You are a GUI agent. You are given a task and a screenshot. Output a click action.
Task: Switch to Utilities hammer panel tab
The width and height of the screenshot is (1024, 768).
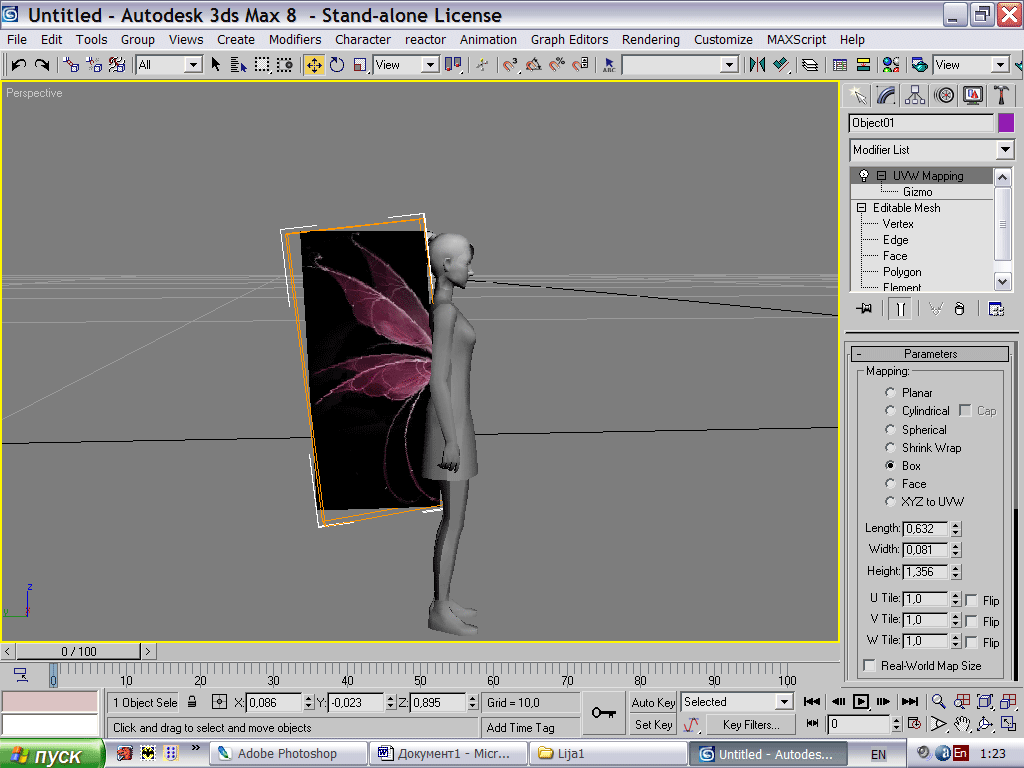pyautogui.click(x=1000, y=96)
